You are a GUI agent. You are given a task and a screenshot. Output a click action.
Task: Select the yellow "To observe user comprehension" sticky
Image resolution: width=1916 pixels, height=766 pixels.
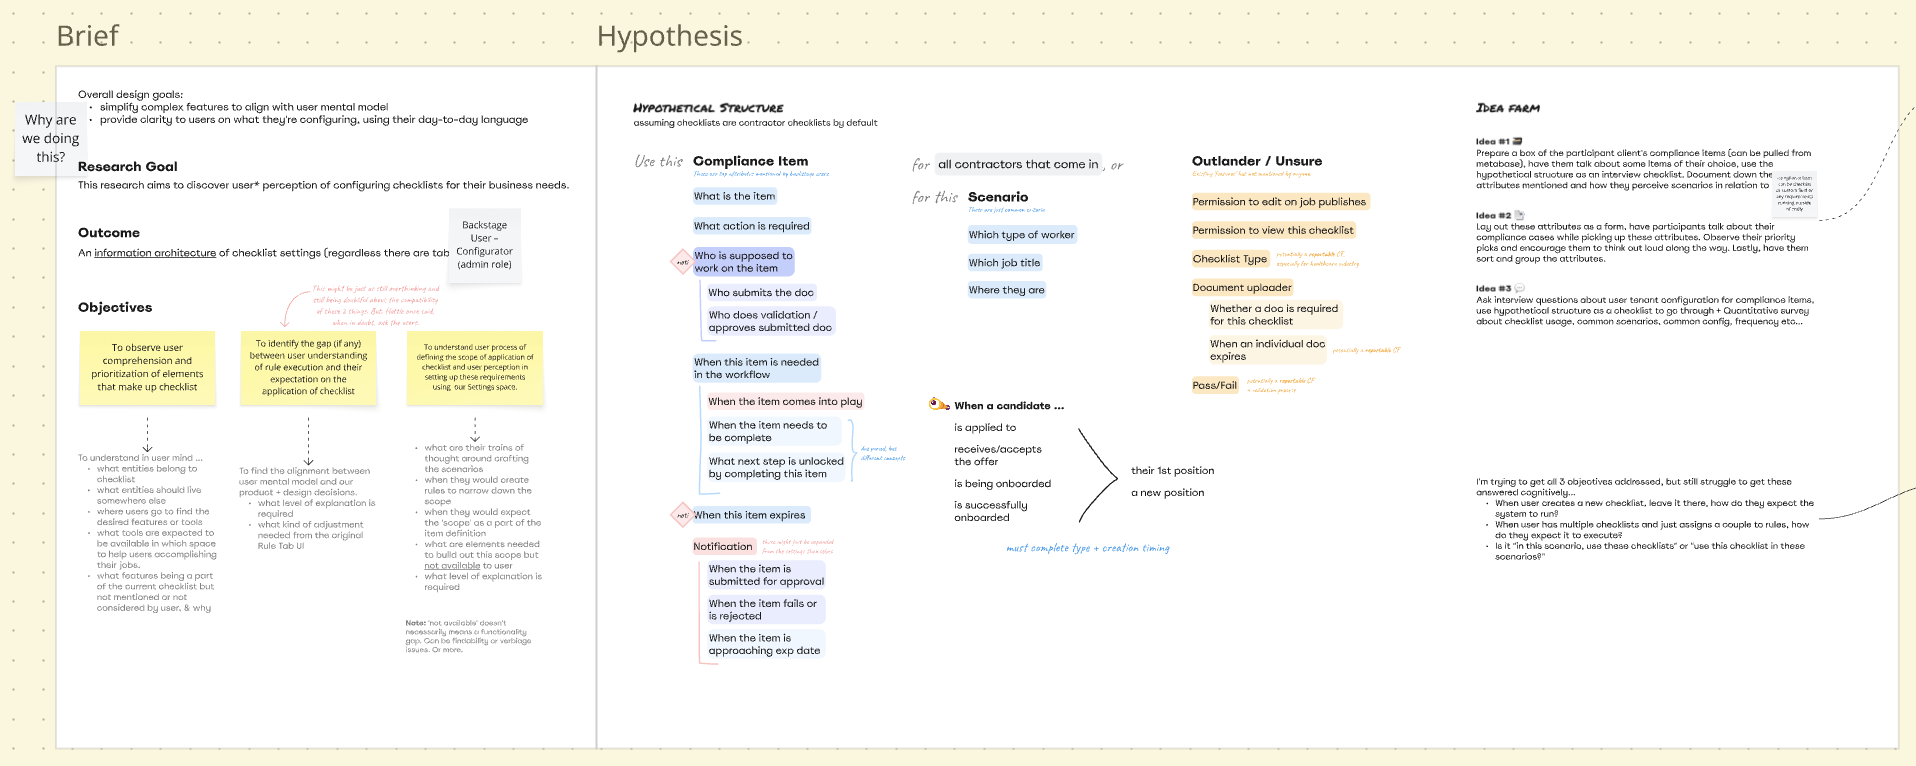pos(147,368)
